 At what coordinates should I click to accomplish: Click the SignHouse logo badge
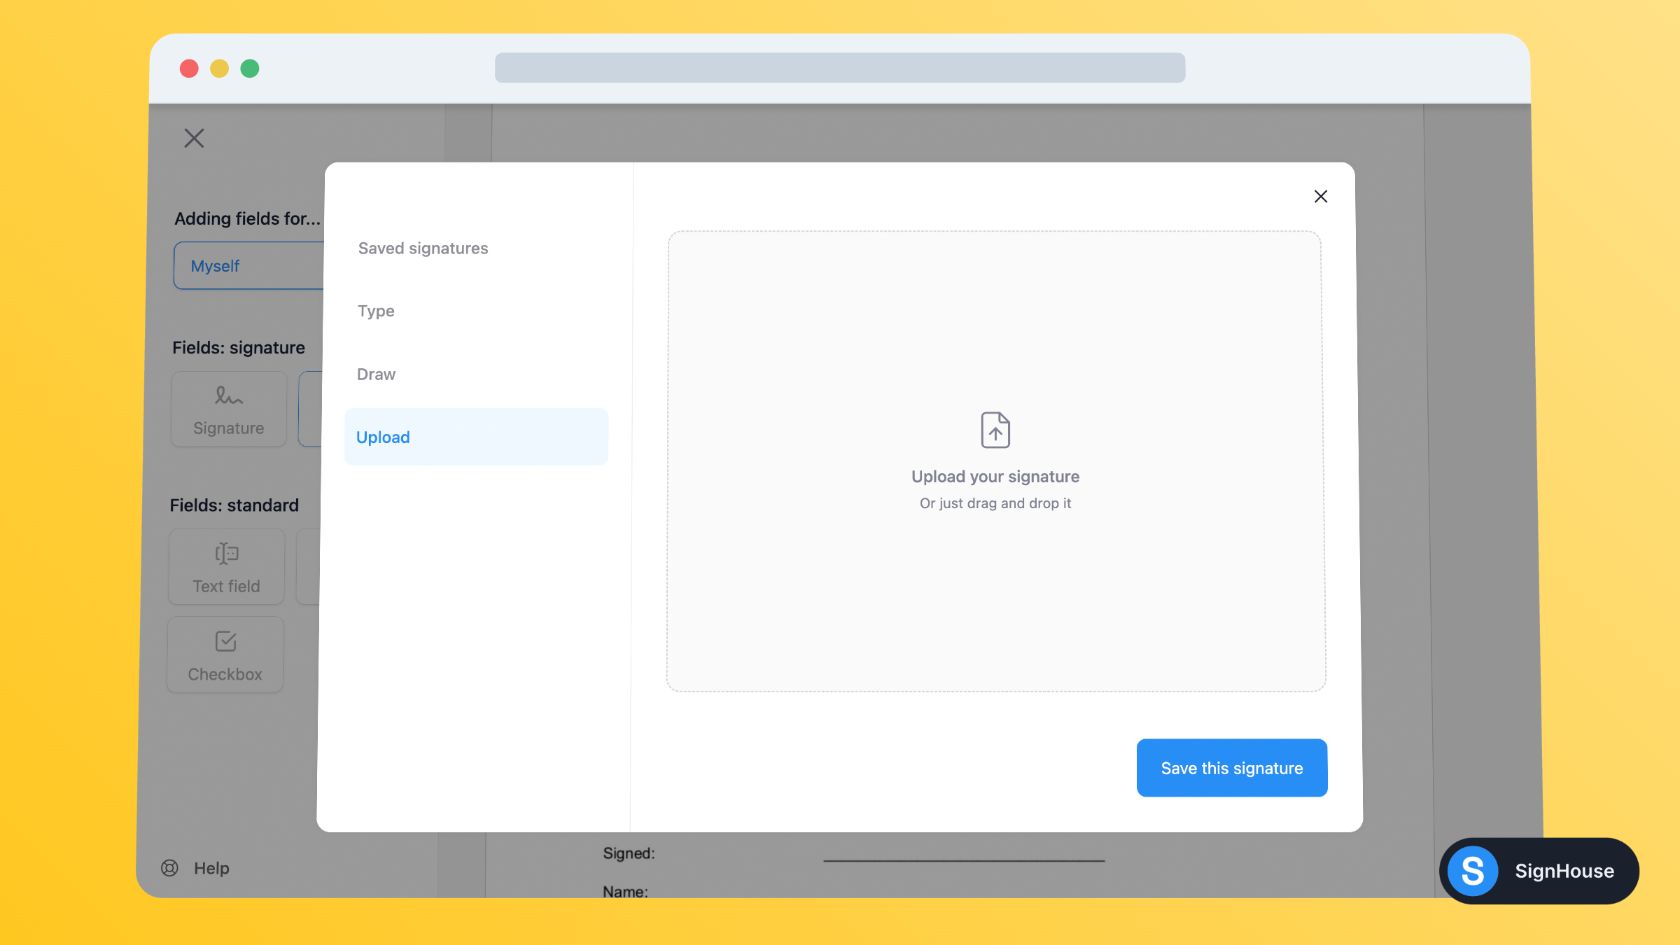tap(1538, 871)
